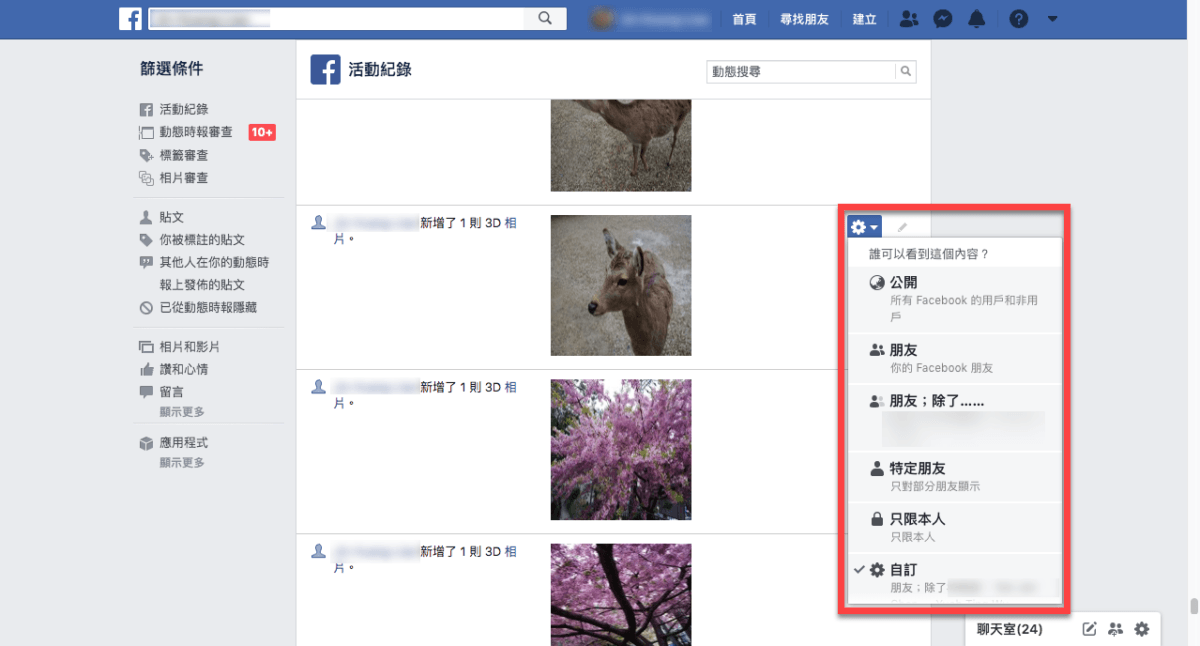Open friend requests icon in top bar

point(908,19)
